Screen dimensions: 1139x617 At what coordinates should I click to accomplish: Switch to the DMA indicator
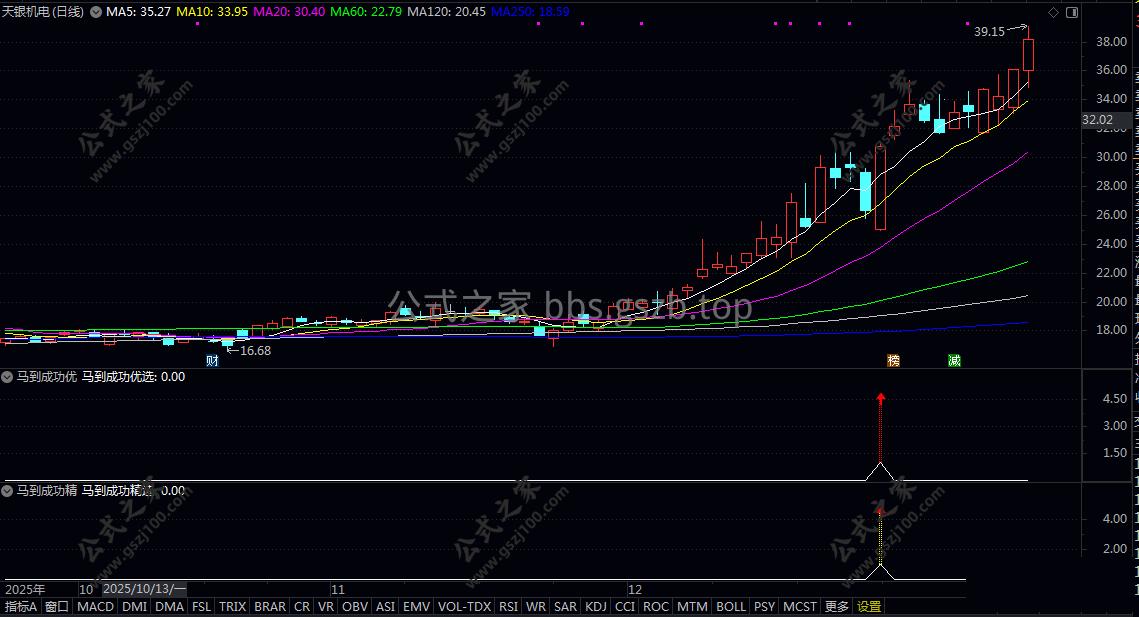tap(169, 607)
